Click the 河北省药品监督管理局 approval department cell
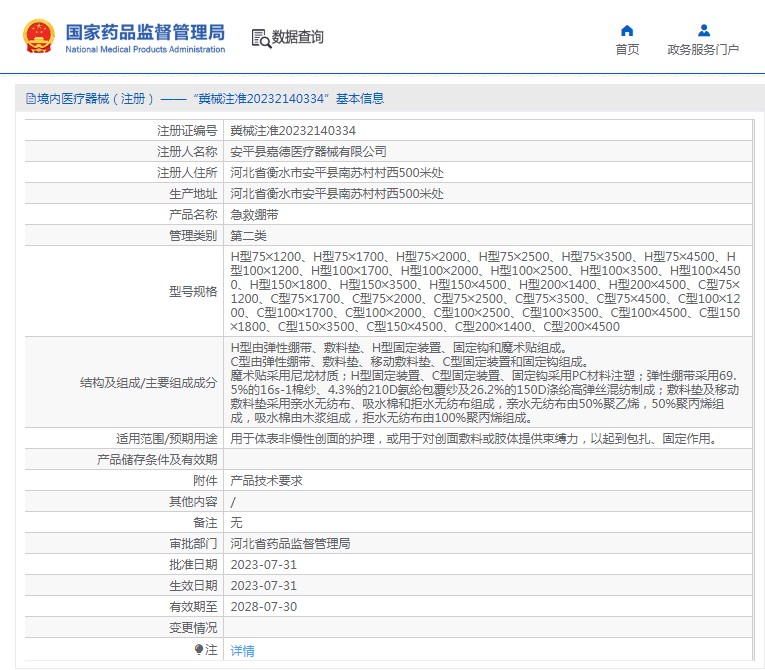This screenshot has height=670, width=765. pos(290,544)
